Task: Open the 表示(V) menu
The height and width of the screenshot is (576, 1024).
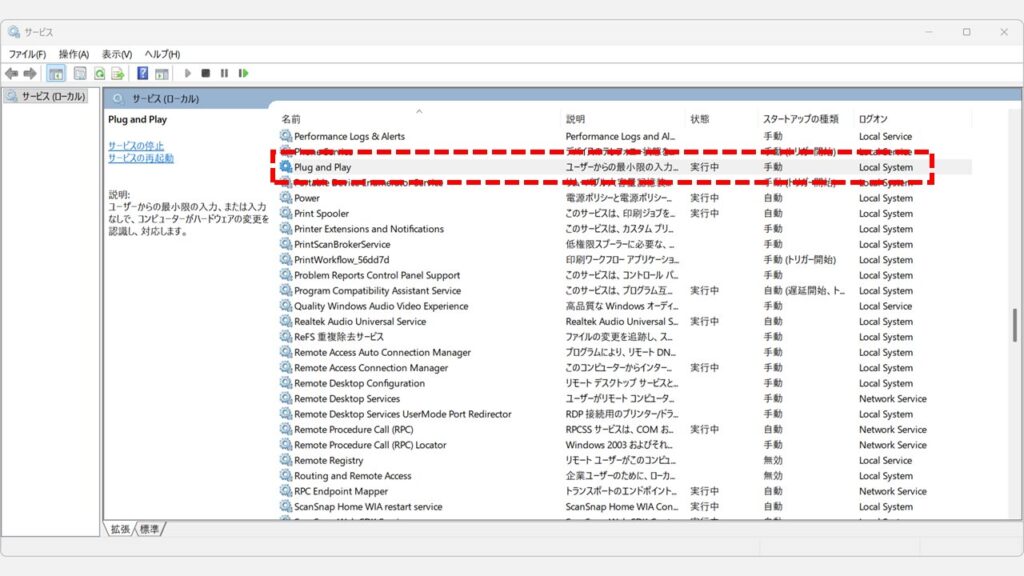Action: coord(116,54)
